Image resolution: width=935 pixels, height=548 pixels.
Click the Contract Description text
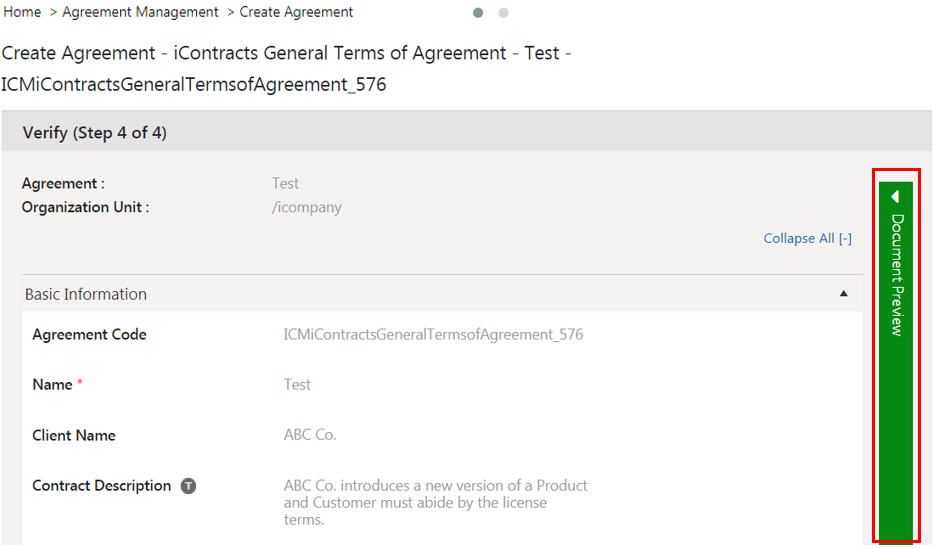click(435, 502)
